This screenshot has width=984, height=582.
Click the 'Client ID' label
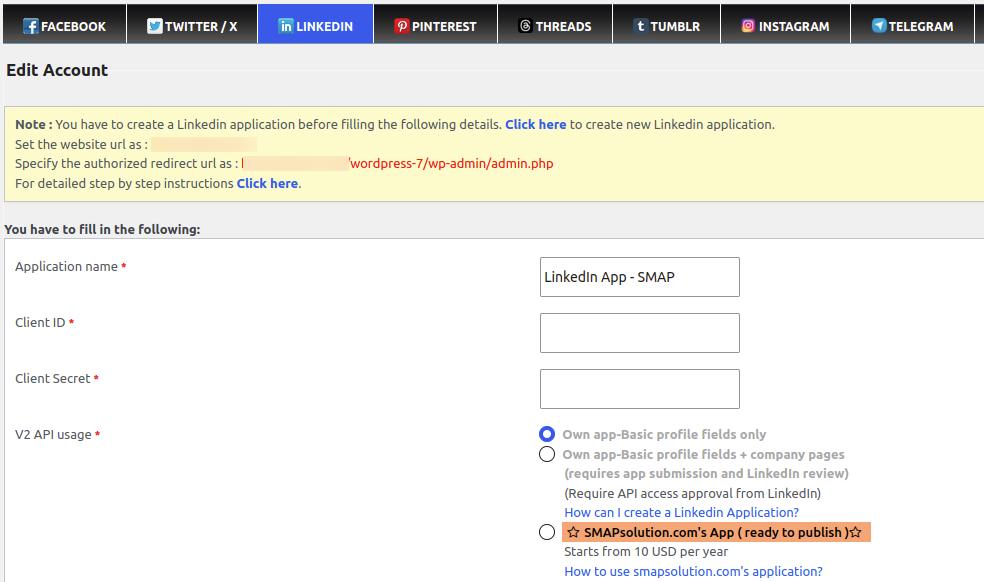click(x=40, y=322)
